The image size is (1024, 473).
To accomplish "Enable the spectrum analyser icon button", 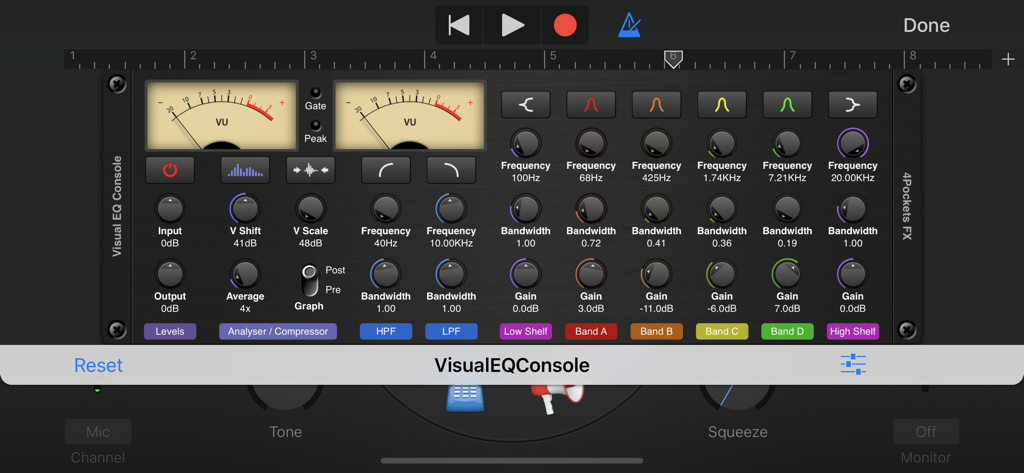I will coord(245,170).
